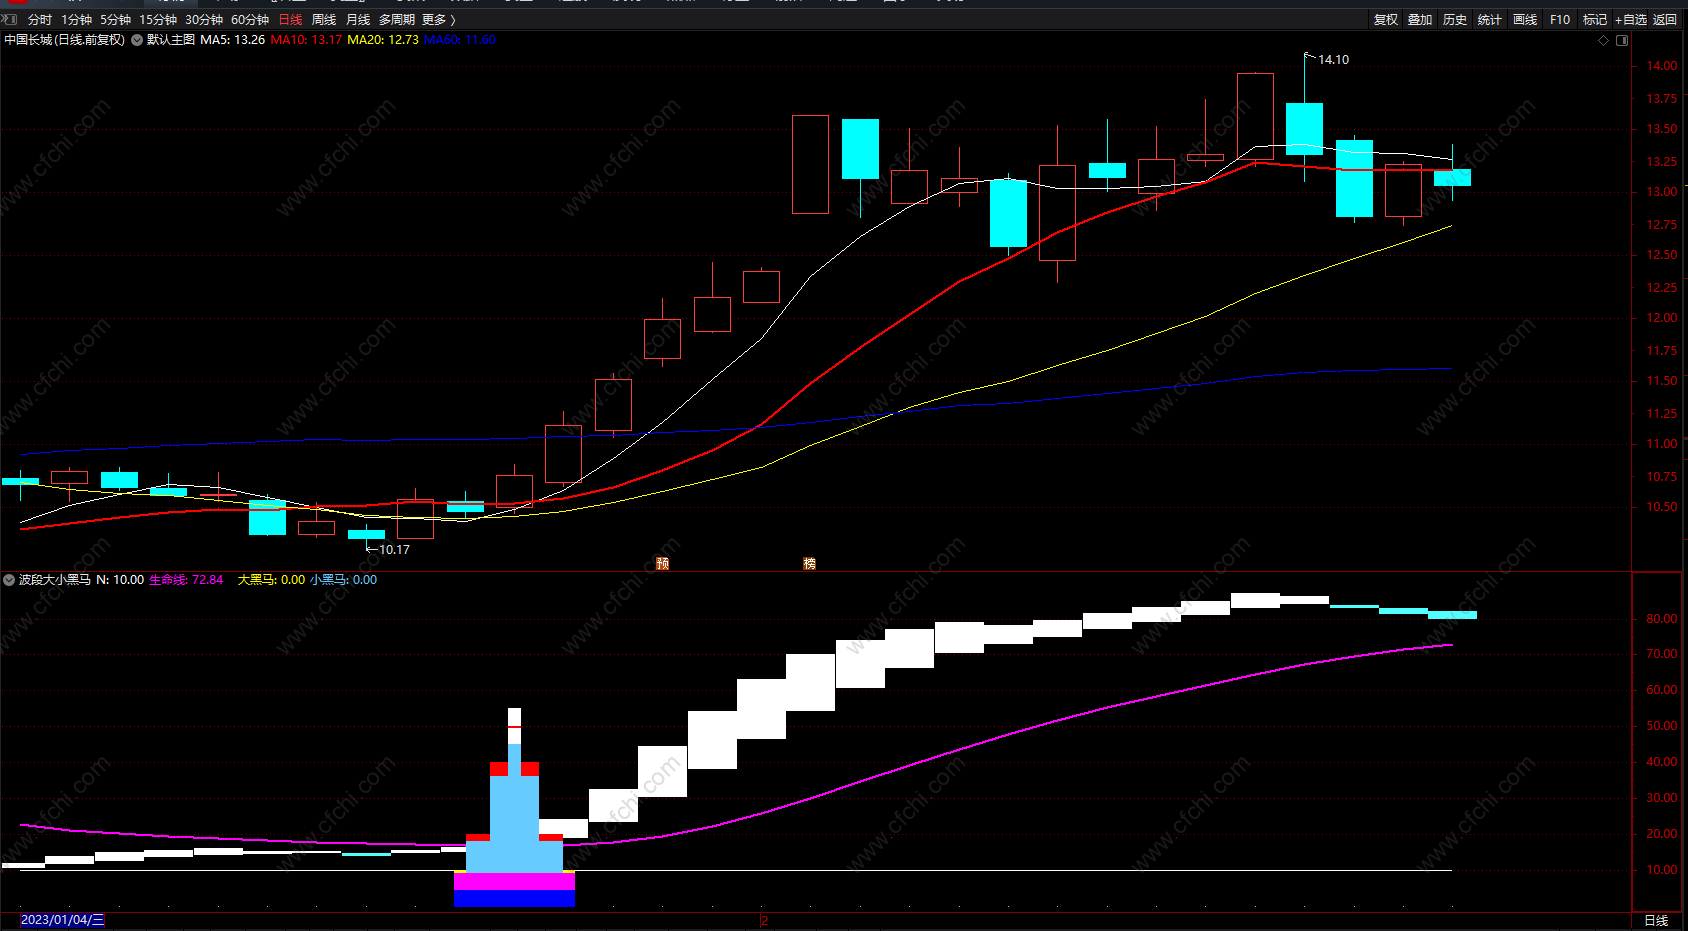The height and width of the screenshot is (931, 1688).
Task: Open the dropdown beside 默认主图 indicator
Action: (137, 40)
